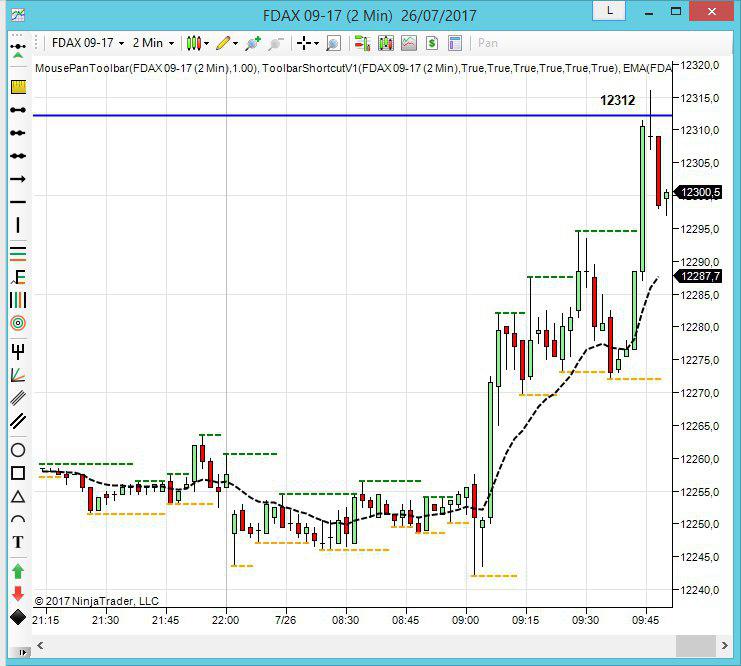Click the crosshair cursor icon
The width and height of the screenshot is (741, 666).
coord(304,43)
